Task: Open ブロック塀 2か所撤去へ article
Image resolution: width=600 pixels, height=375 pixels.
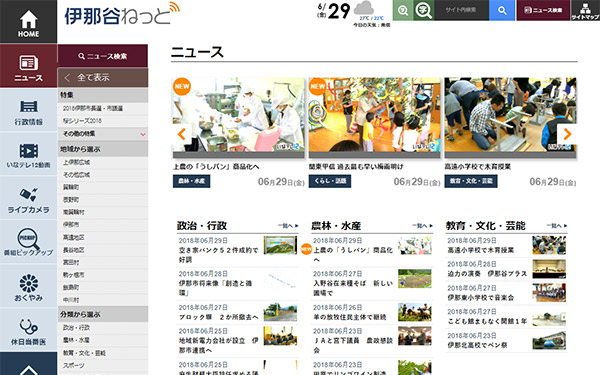Action: click(218, 317)
